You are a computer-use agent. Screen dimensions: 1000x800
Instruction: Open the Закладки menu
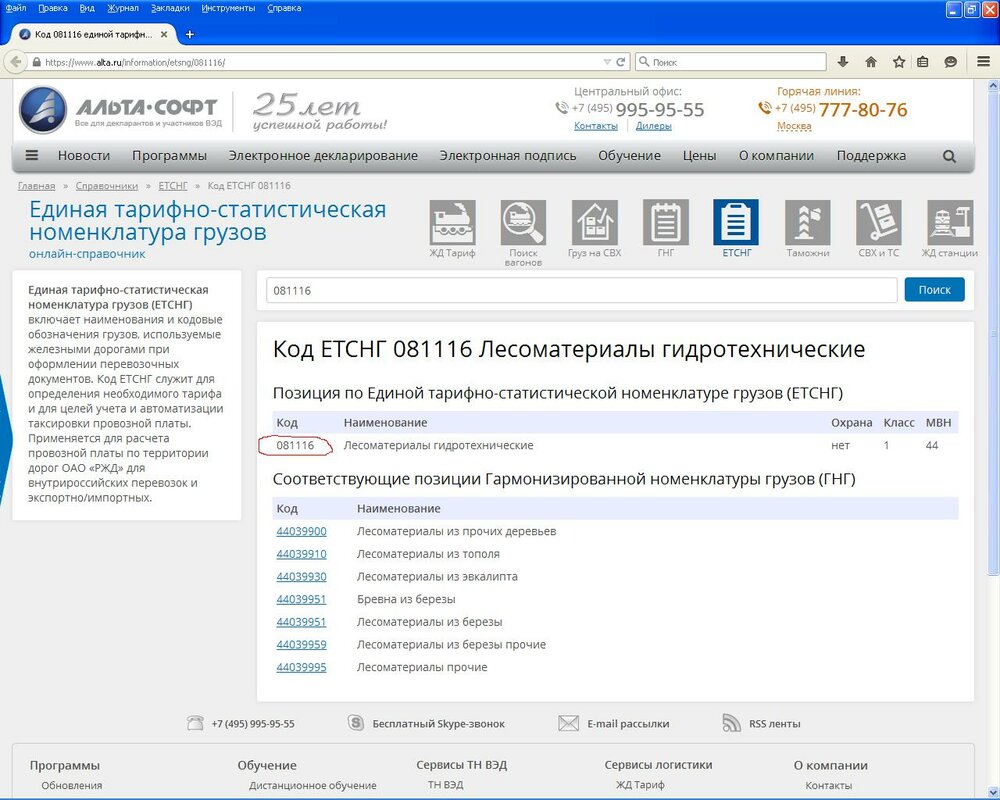[170, 8]
